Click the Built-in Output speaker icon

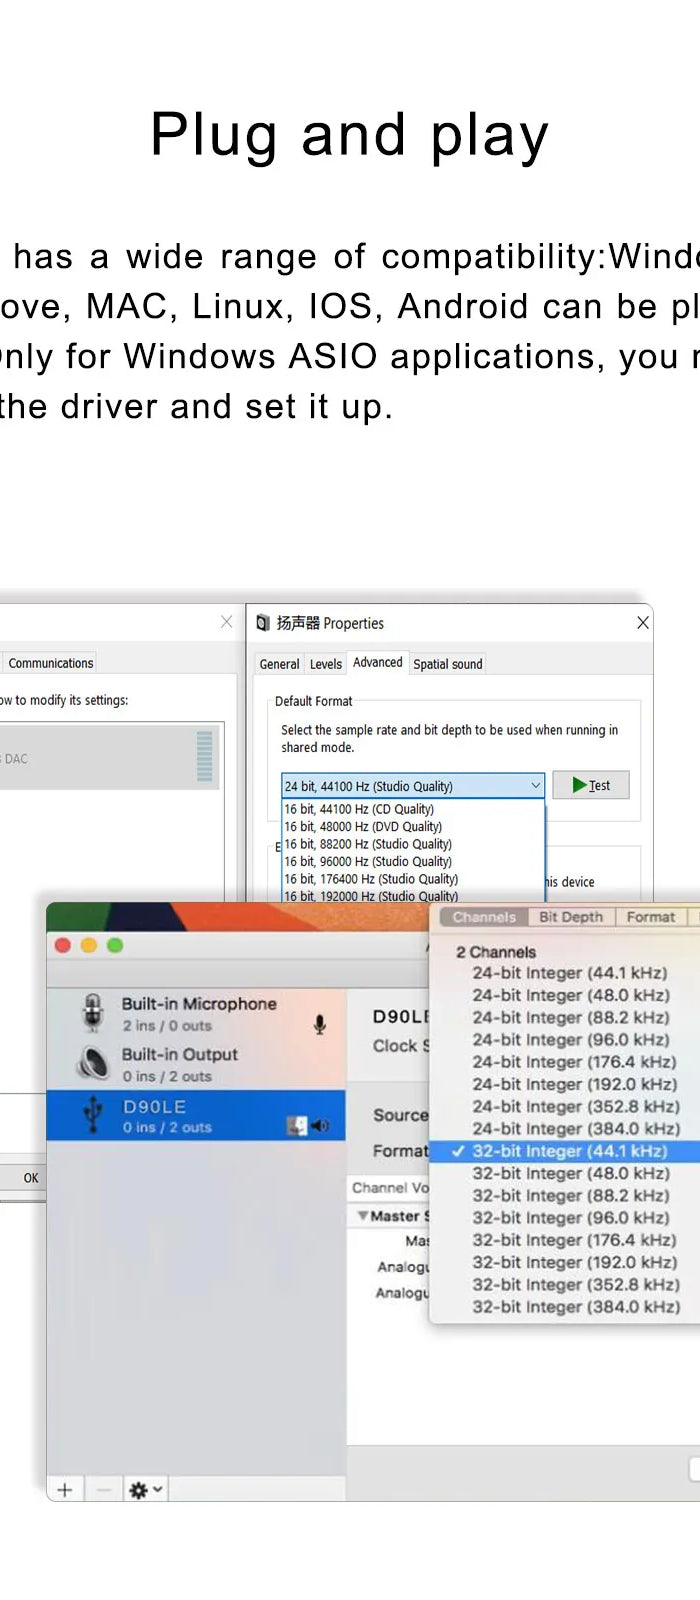(x=93, y=1063)
